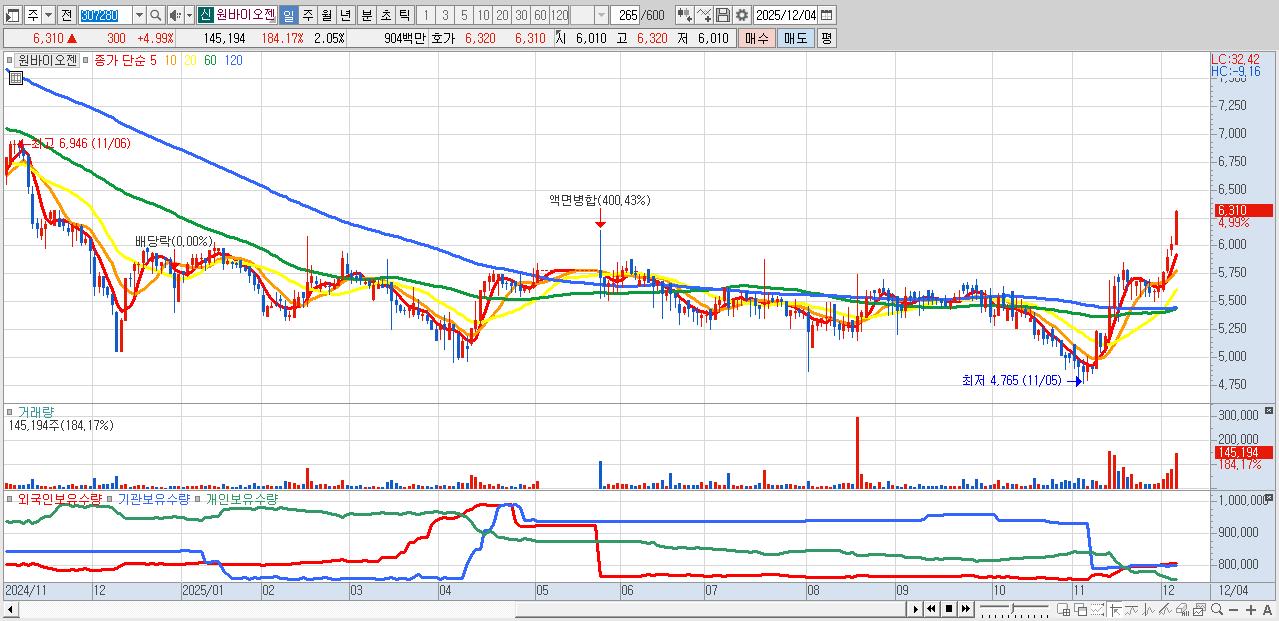Click the 배당락(0.00%) event label
1279x621 pixels.
(174, 241)
